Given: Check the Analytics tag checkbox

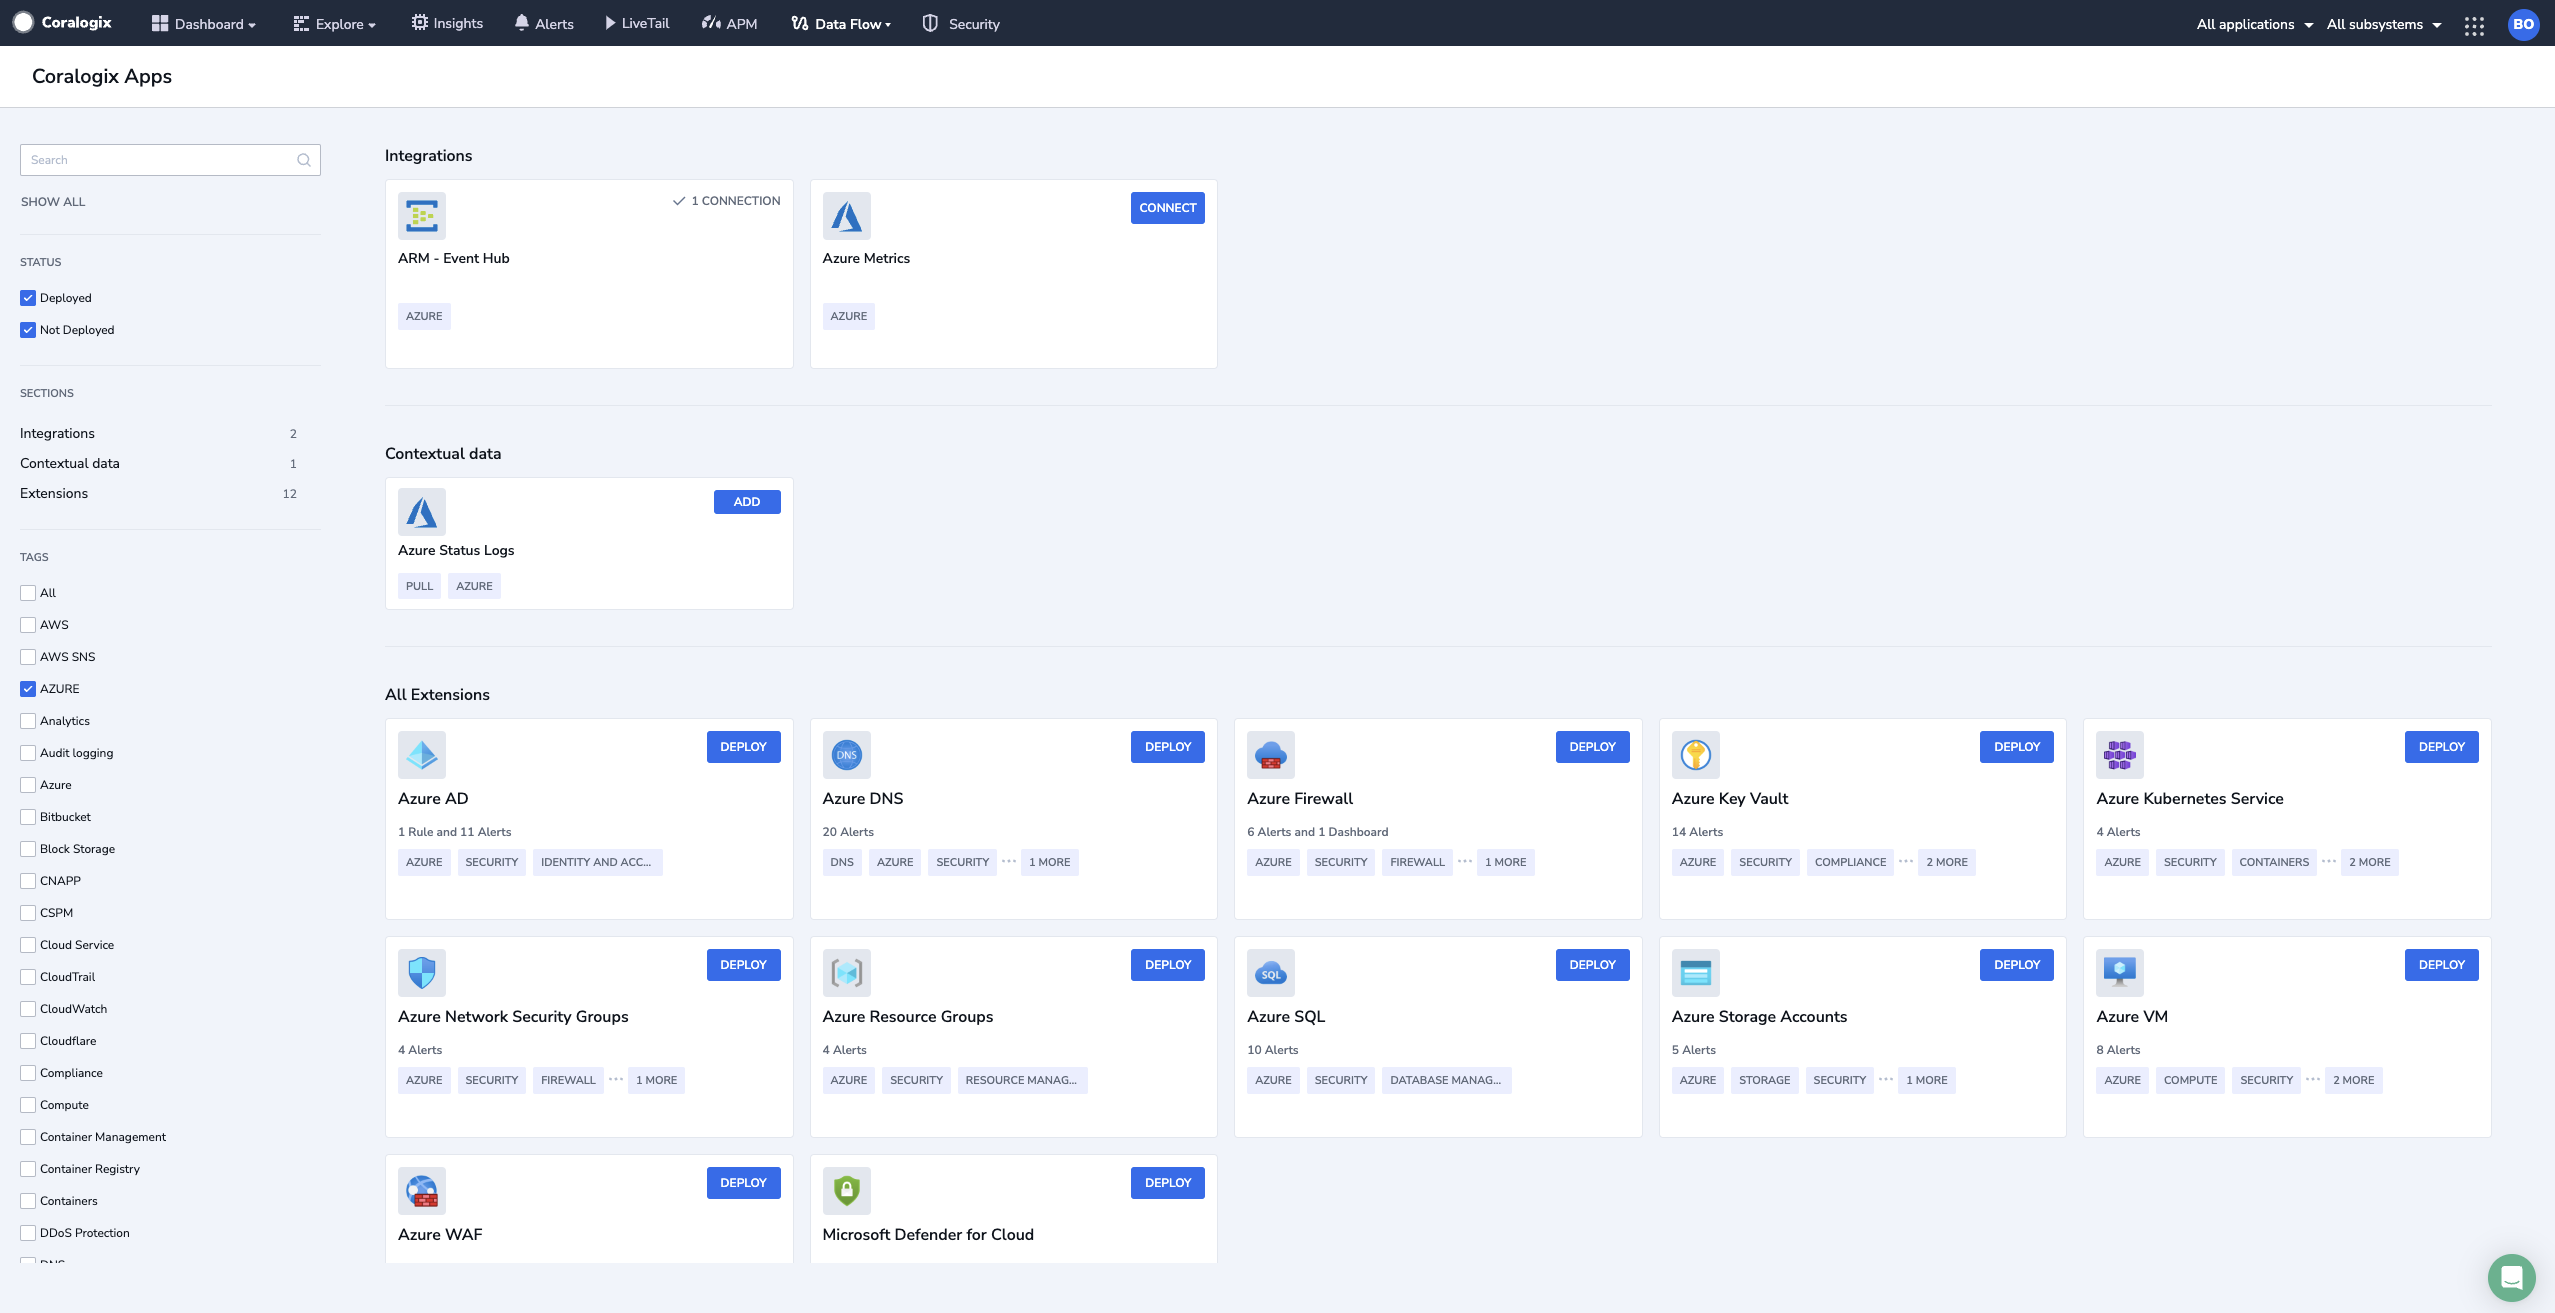Looking at the screenshot, I should 28,721.
